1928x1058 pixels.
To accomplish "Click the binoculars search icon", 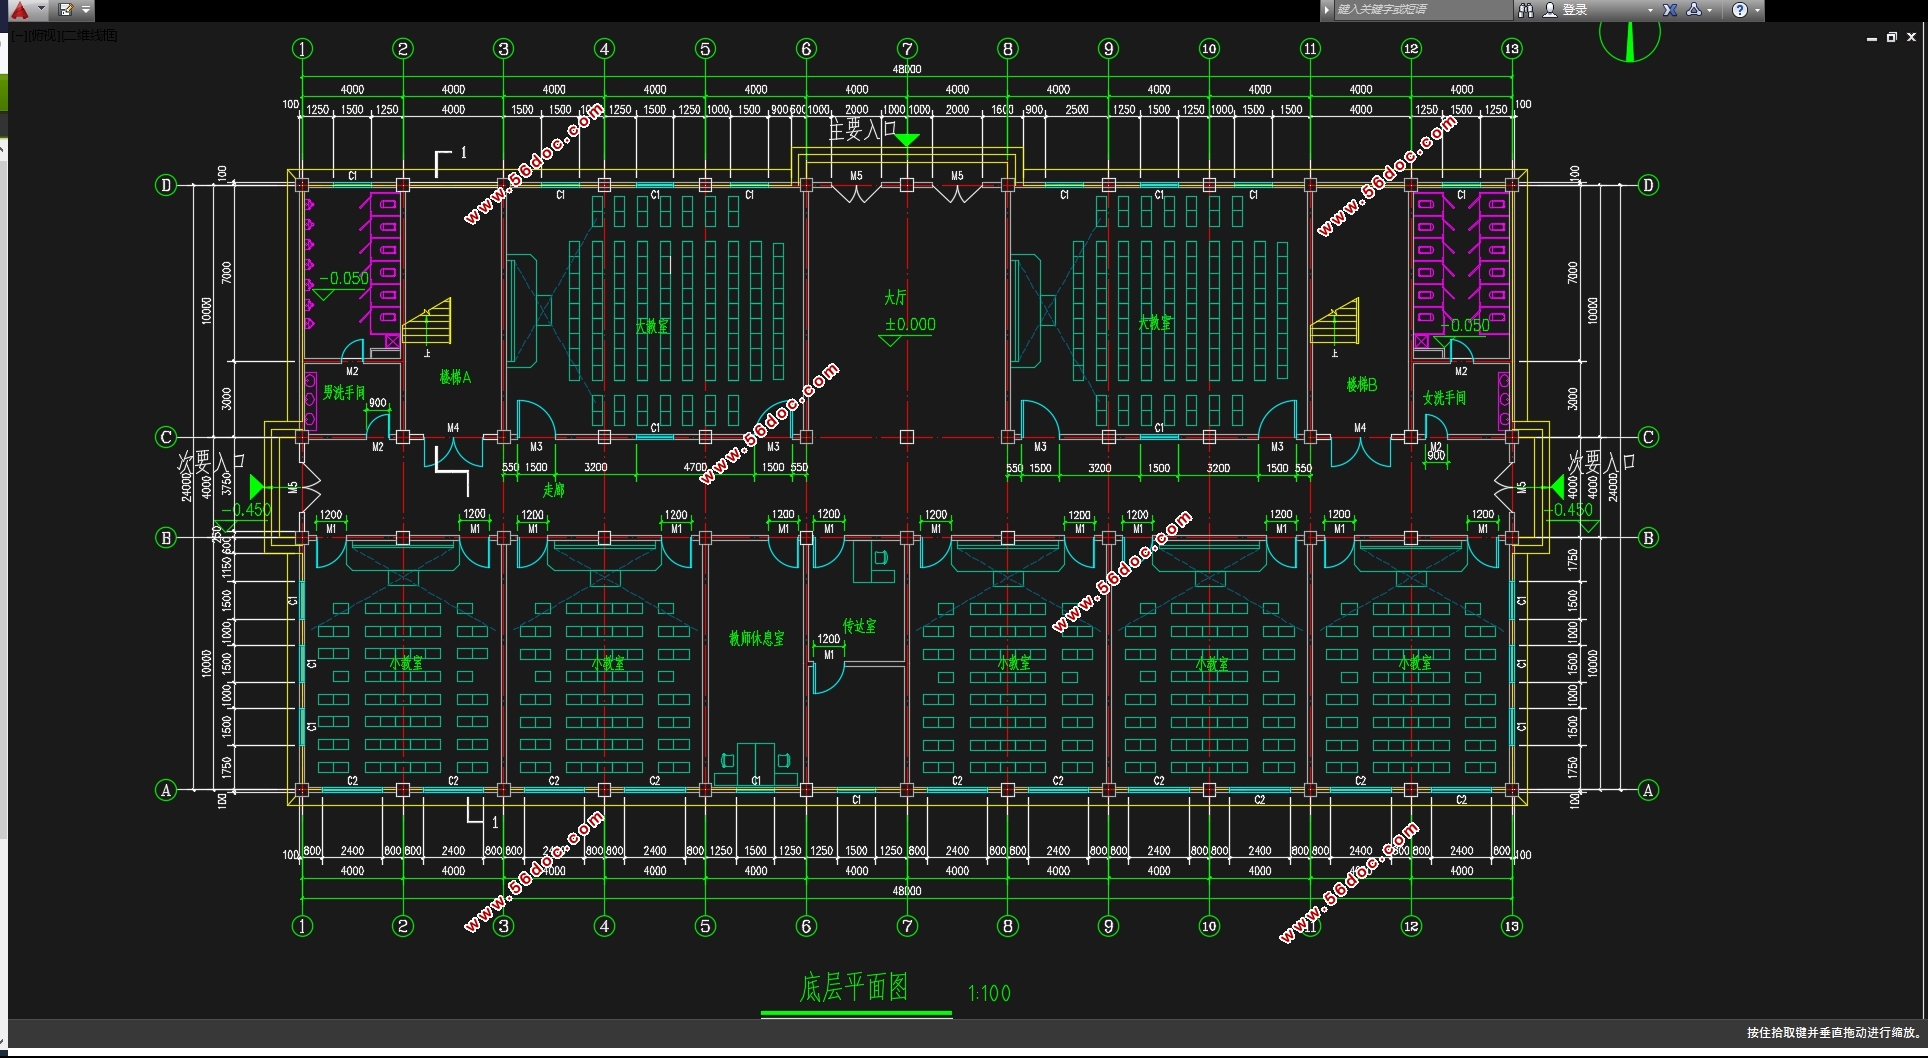I will 1526,10.
